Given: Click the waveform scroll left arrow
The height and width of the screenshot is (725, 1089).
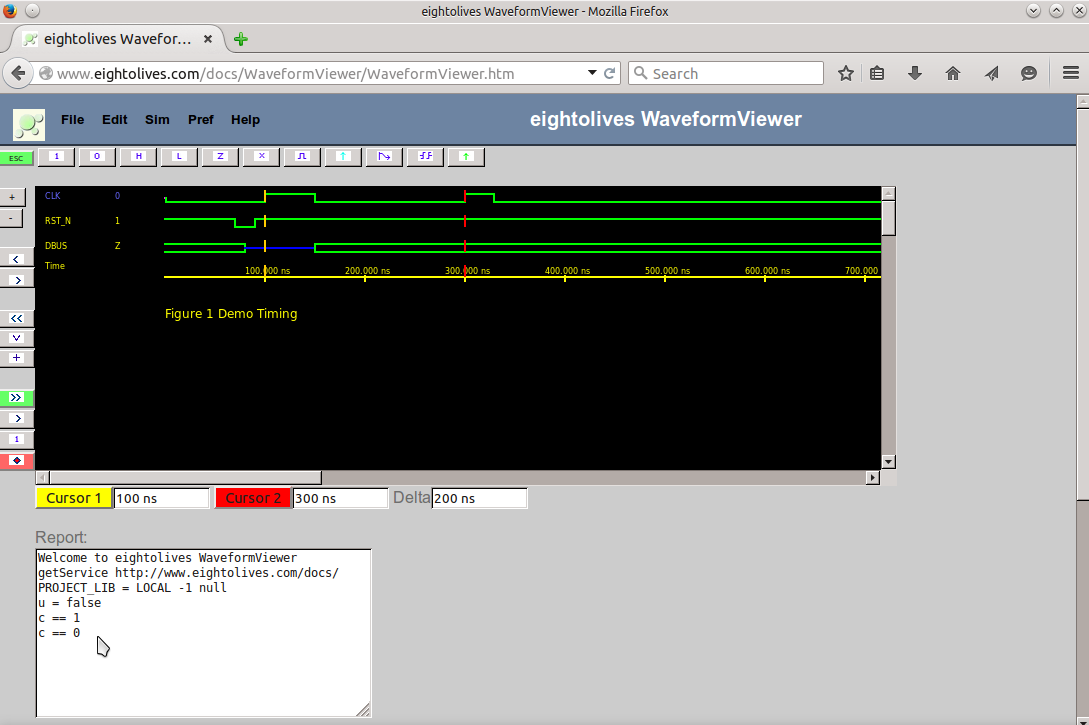Looking at the screenshot, I should 42,478.
